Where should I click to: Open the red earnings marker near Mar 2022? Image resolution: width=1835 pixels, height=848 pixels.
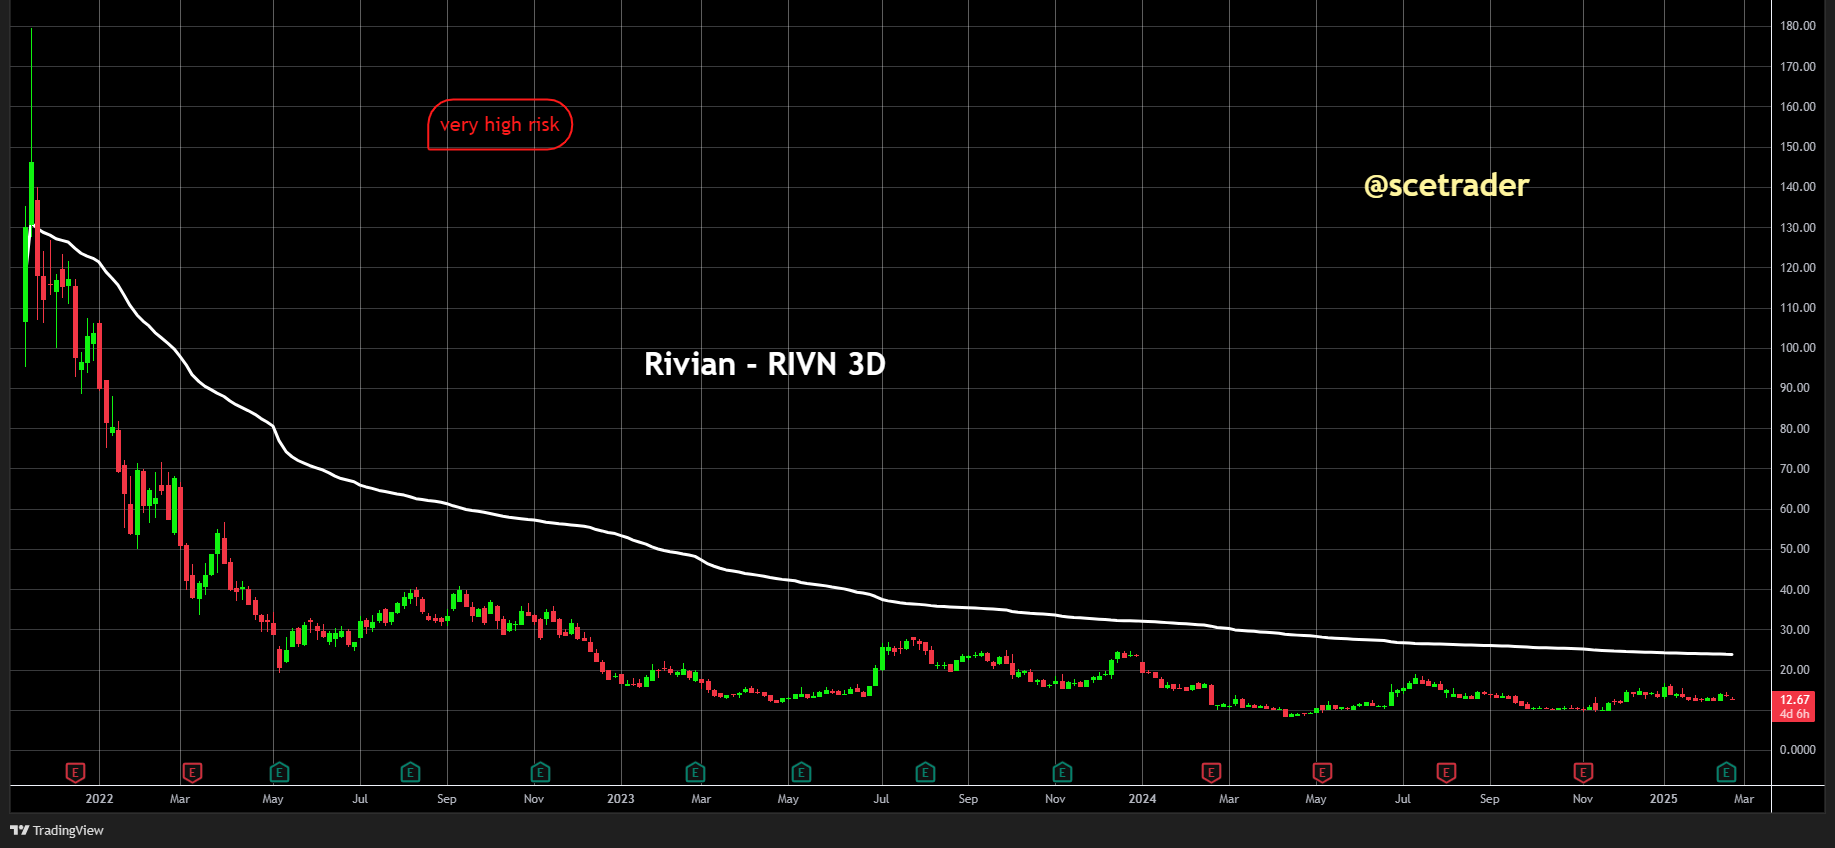coord(192,772)
